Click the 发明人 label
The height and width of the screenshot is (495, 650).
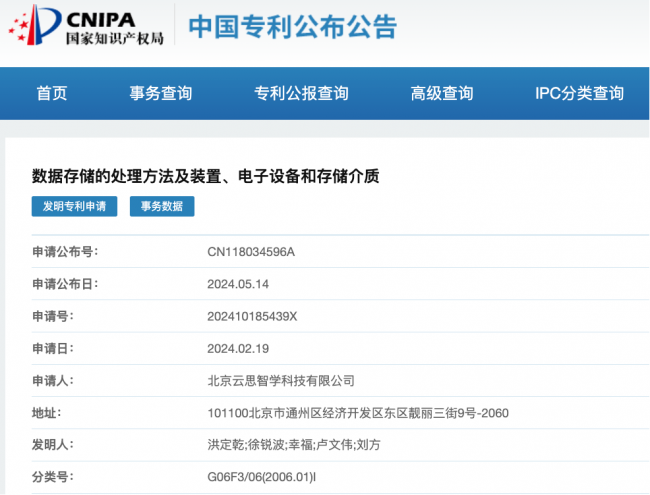53,445
